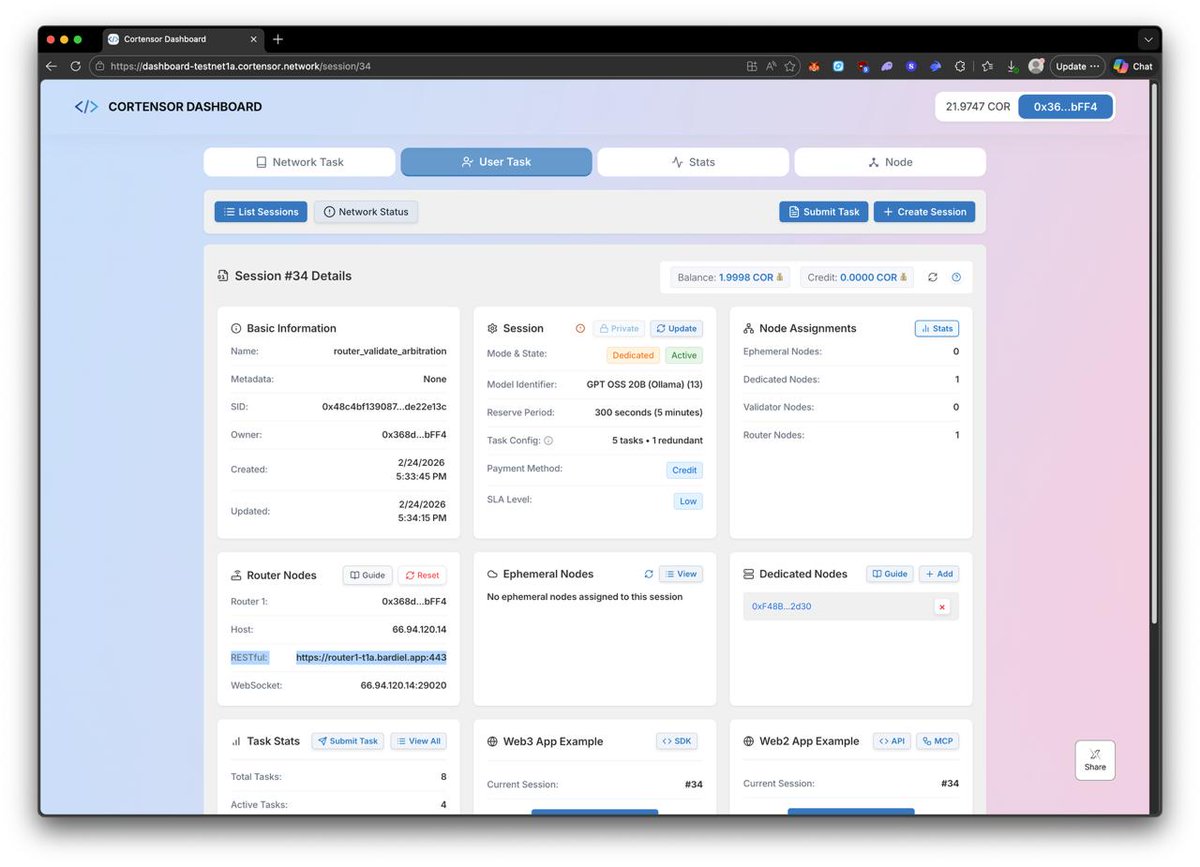Image resolution: width=1200 pixels, height=867 pixels.
Task: Click the RESTful URL https://router1-t1a.bardiel.app:443
Action: 371,658
